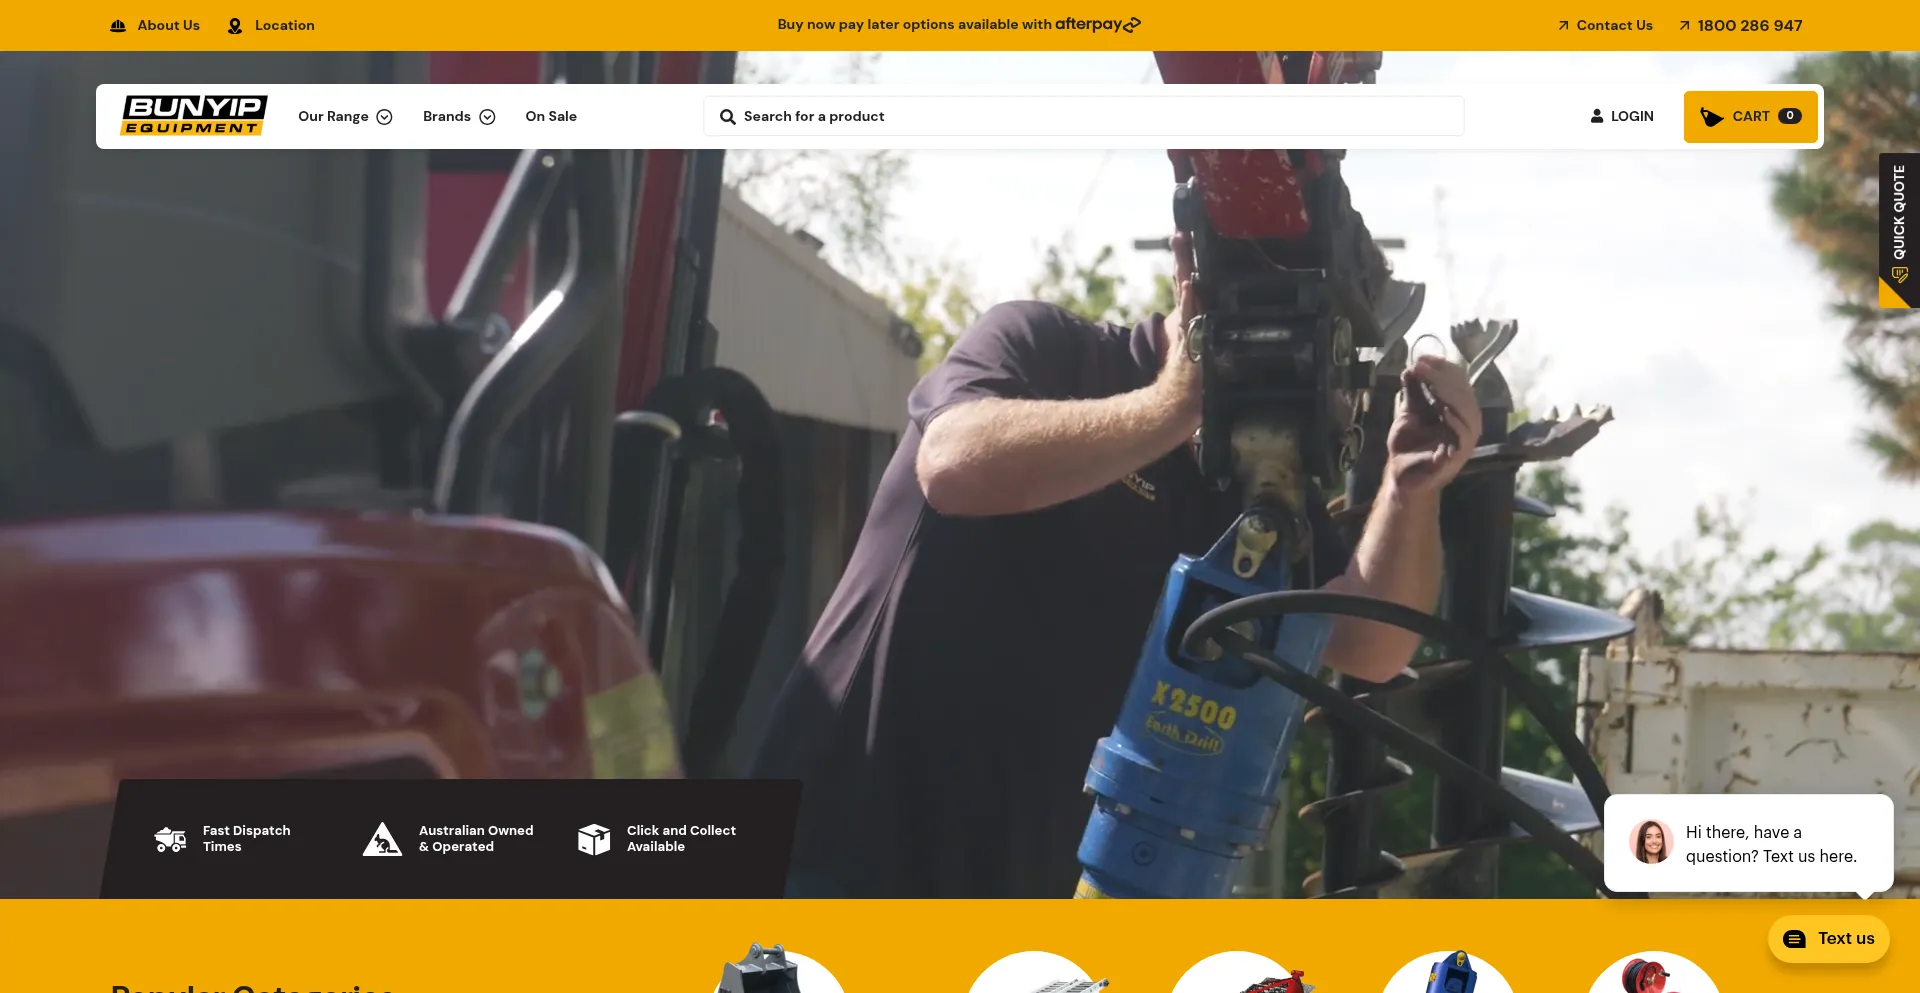Click the 'Buy now pay later' banner text

tap(914, 24)
